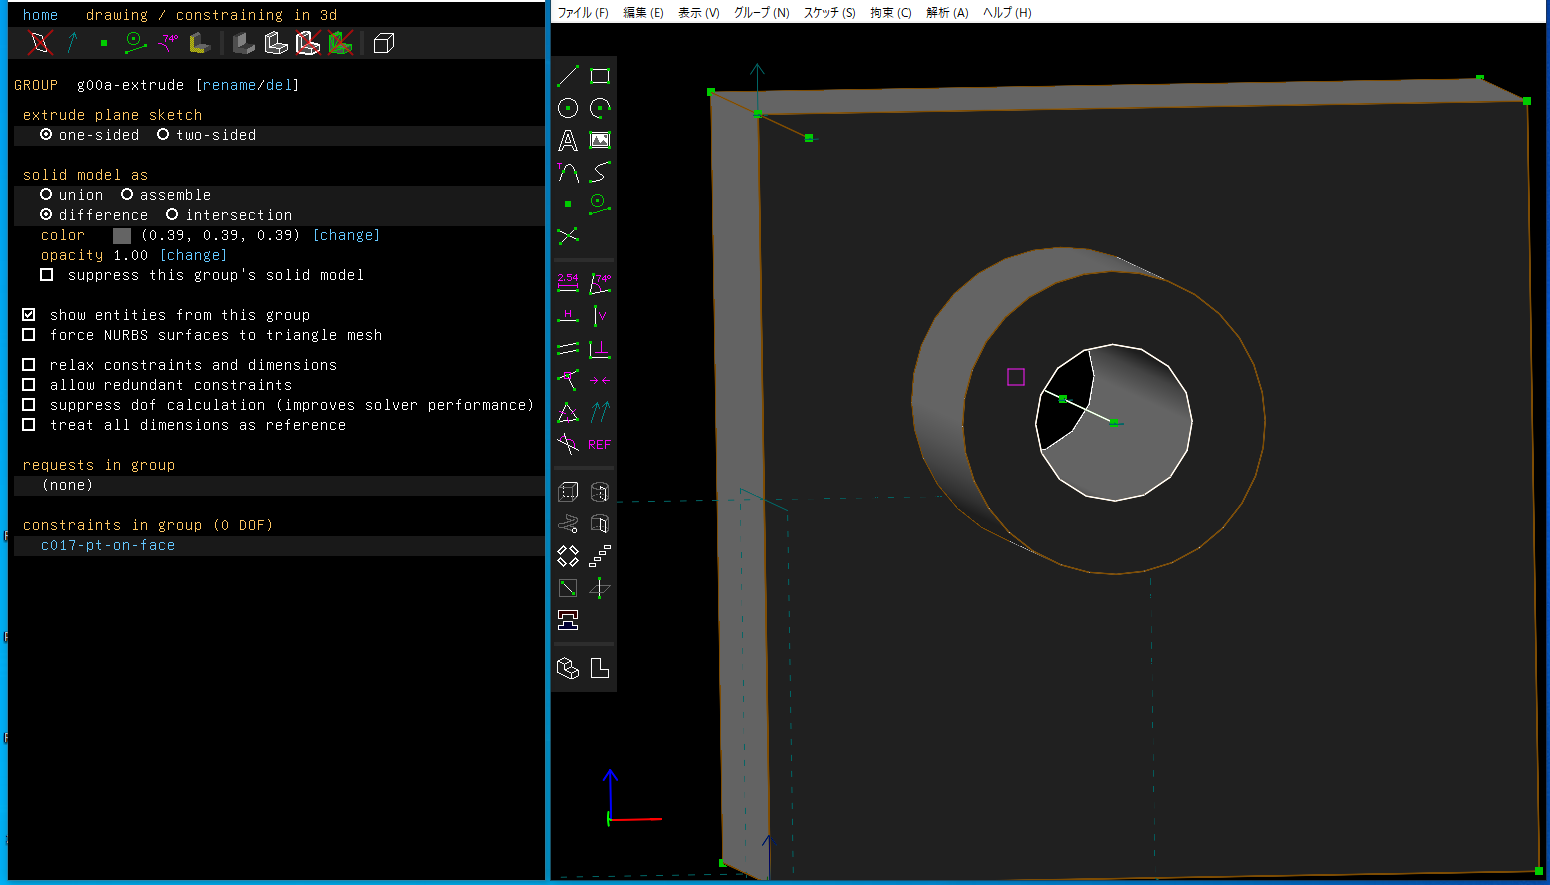Viewport: 1550px width, 885px height.
Task: Choose union for solid model
Action: point(46,195)
